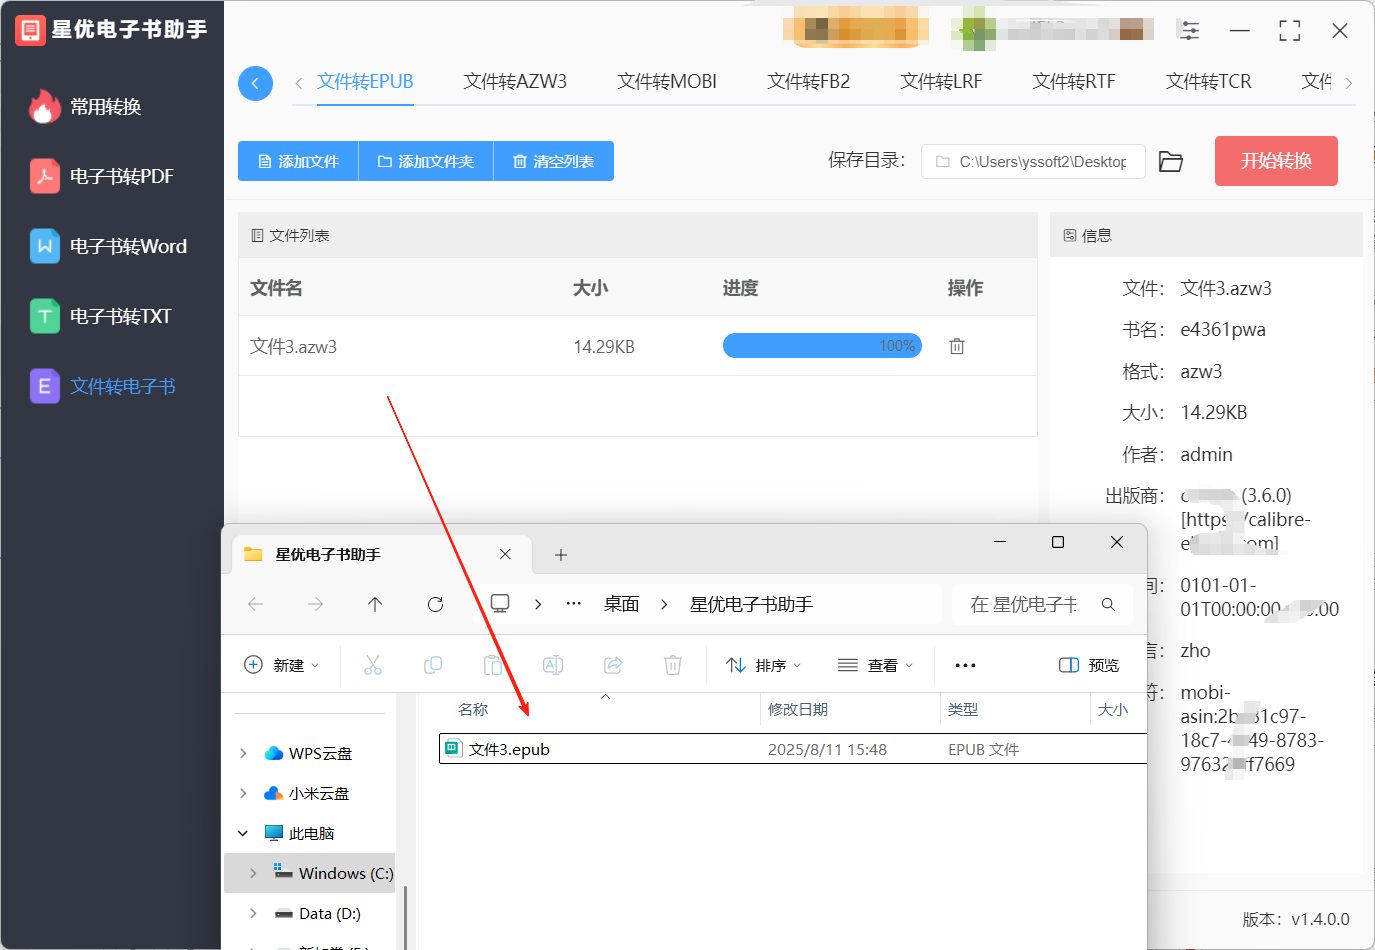Open the Explorer more options ellipsis
This screenshot has height=950, width=1375.
(965, 665)
